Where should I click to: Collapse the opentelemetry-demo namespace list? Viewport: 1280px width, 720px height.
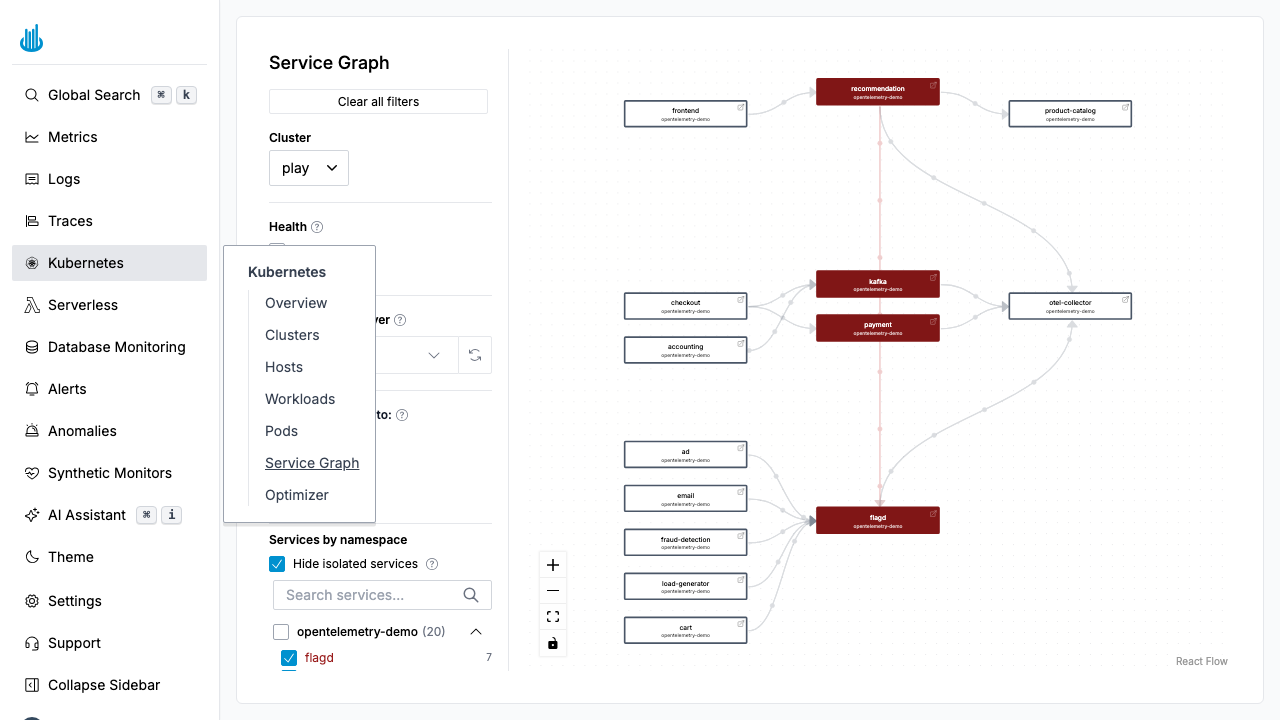(476, 631)
